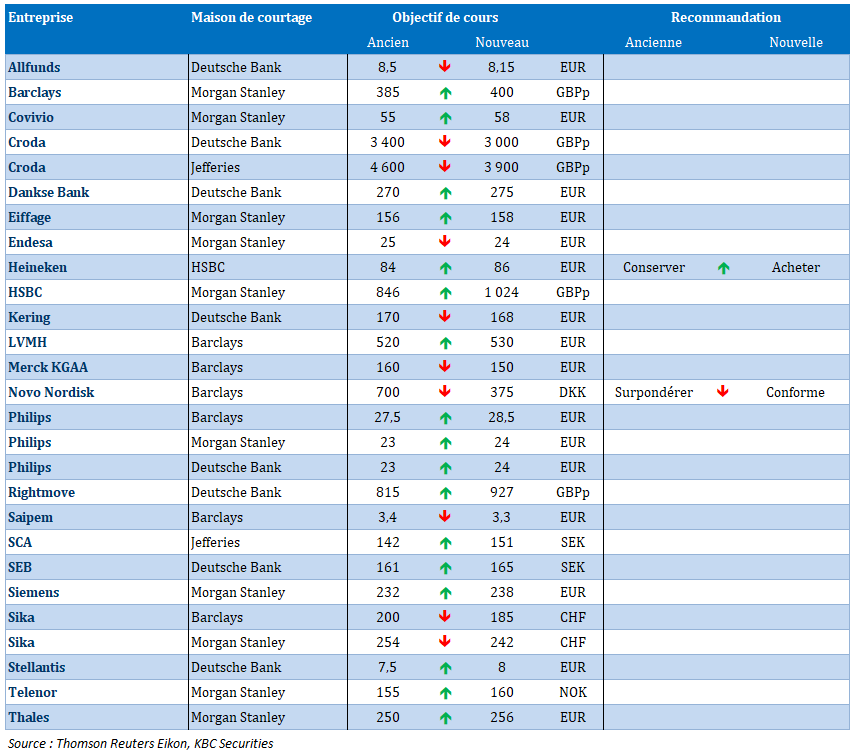Image resolution: width=853 pixels, height=752 pixels.
Task: Click Heineken's green recommendation upgrade arrow
Action: click(723, 268)
